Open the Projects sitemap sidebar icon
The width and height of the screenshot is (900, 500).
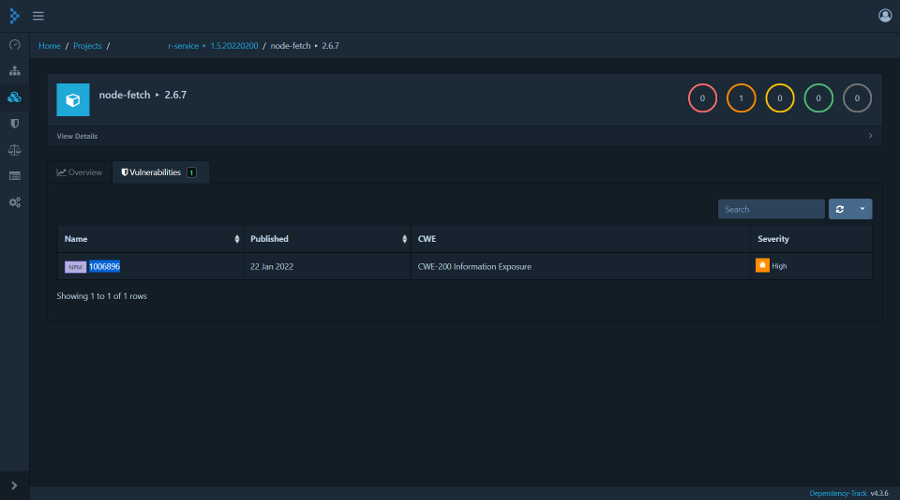tap(14, 71)
